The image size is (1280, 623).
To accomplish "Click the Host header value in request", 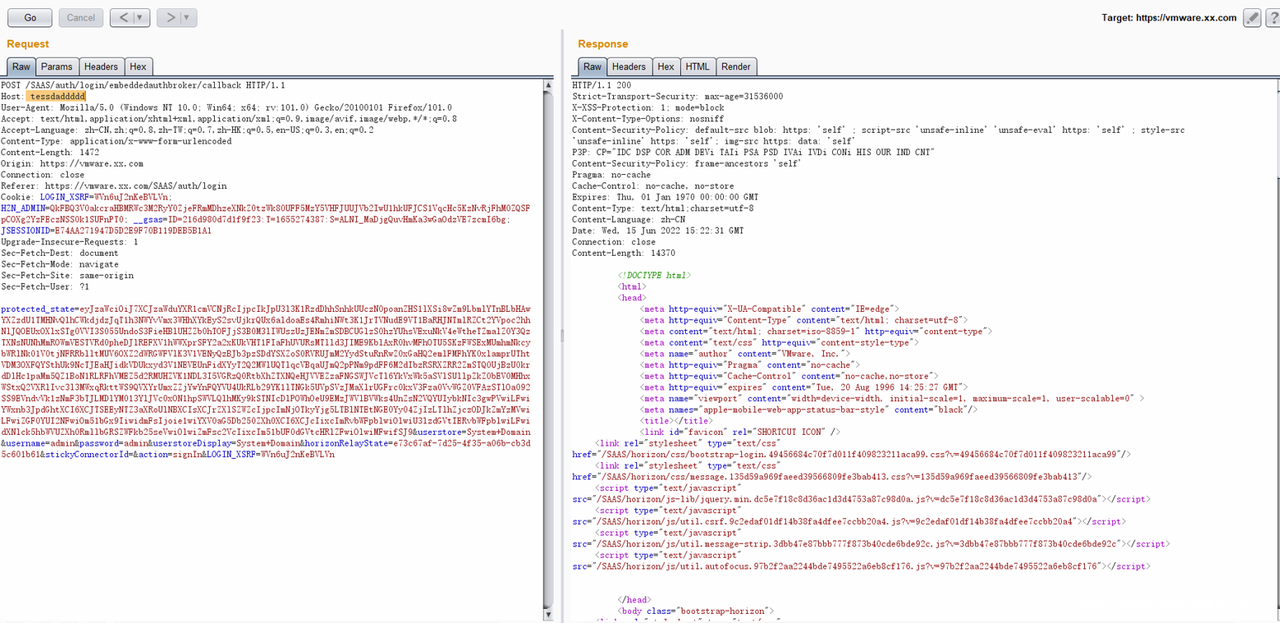I will coord(57,96).
